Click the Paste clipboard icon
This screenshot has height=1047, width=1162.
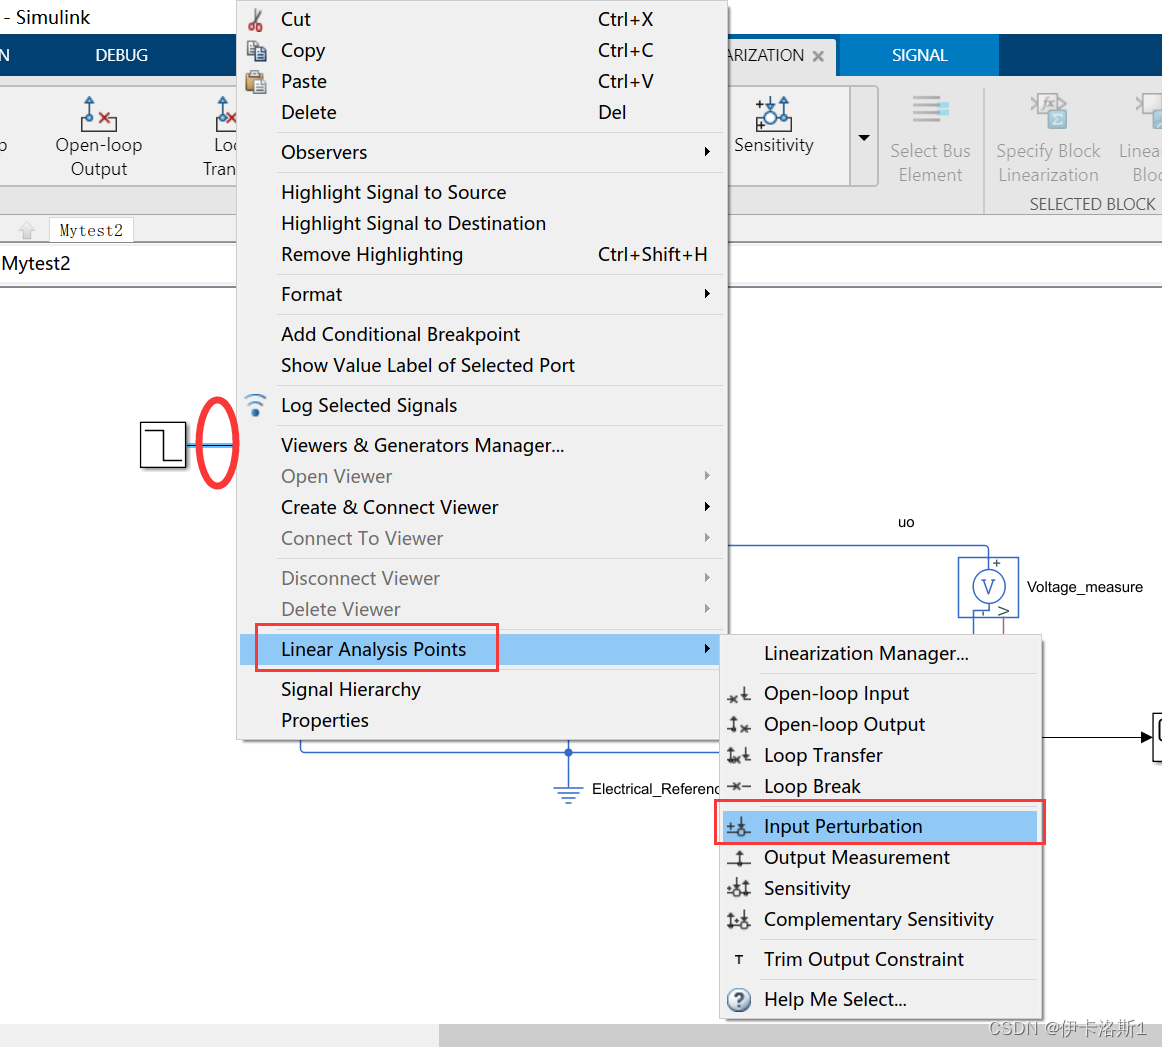click(256, 82)
